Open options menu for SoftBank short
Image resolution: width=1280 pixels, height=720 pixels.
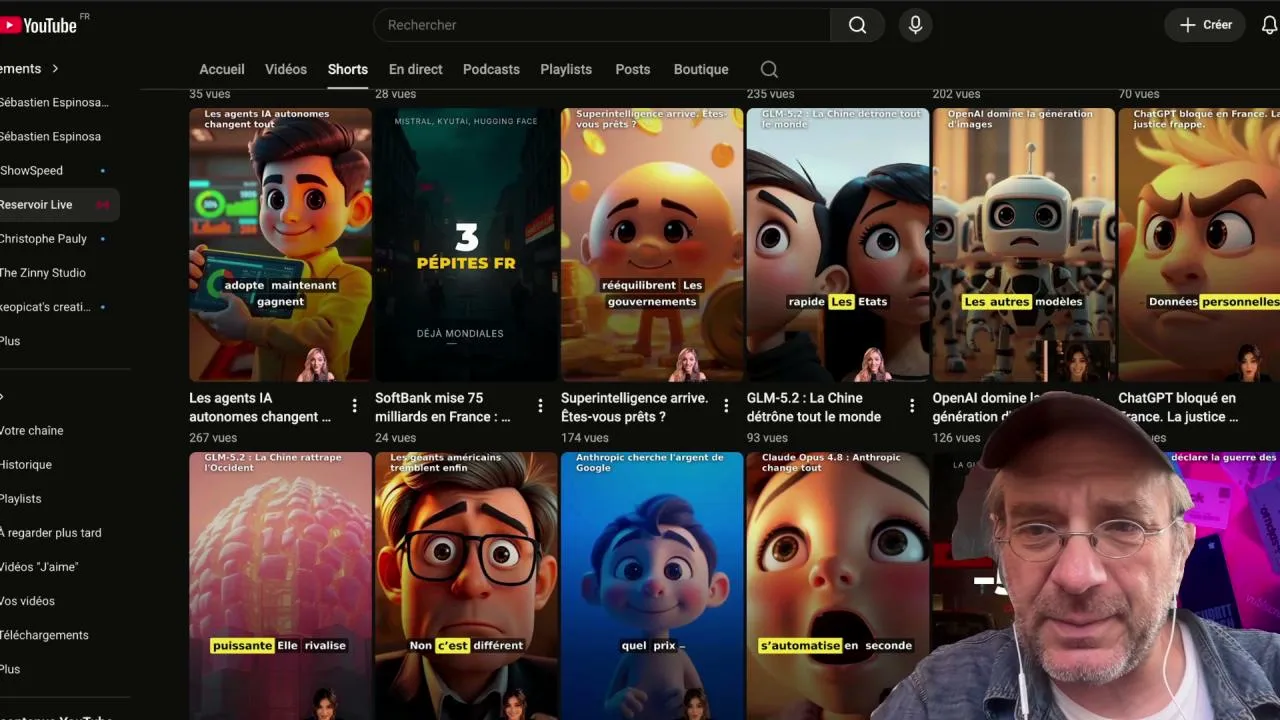(x=540, y=406)
